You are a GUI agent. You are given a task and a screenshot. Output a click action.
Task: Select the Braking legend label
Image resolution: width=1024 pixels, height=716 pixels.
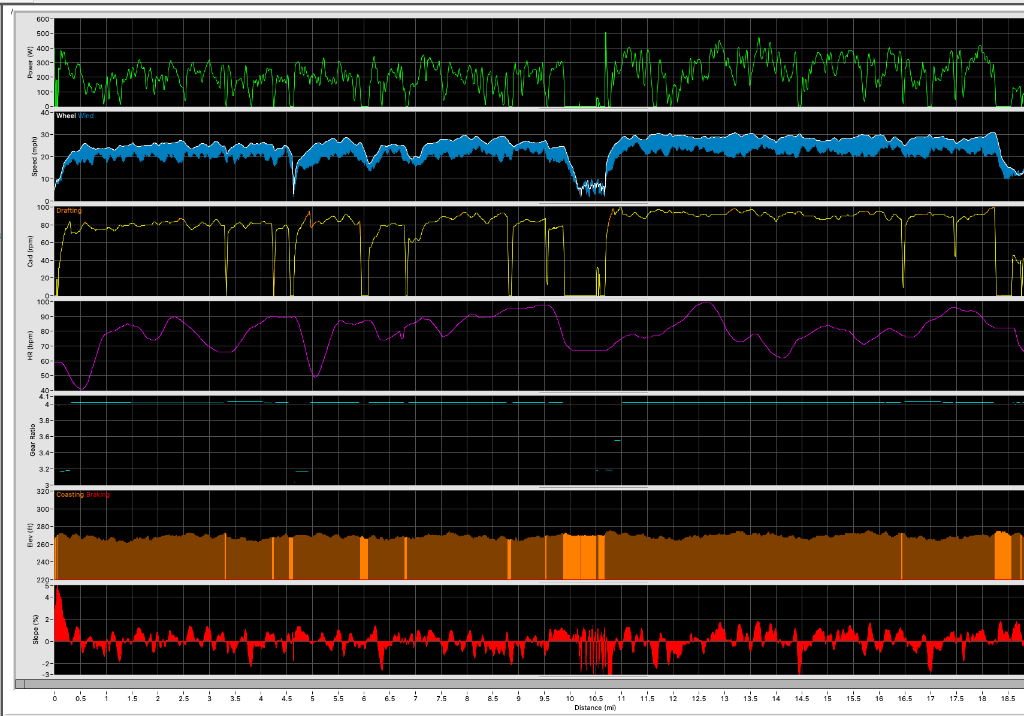click(x=98, y=494)
